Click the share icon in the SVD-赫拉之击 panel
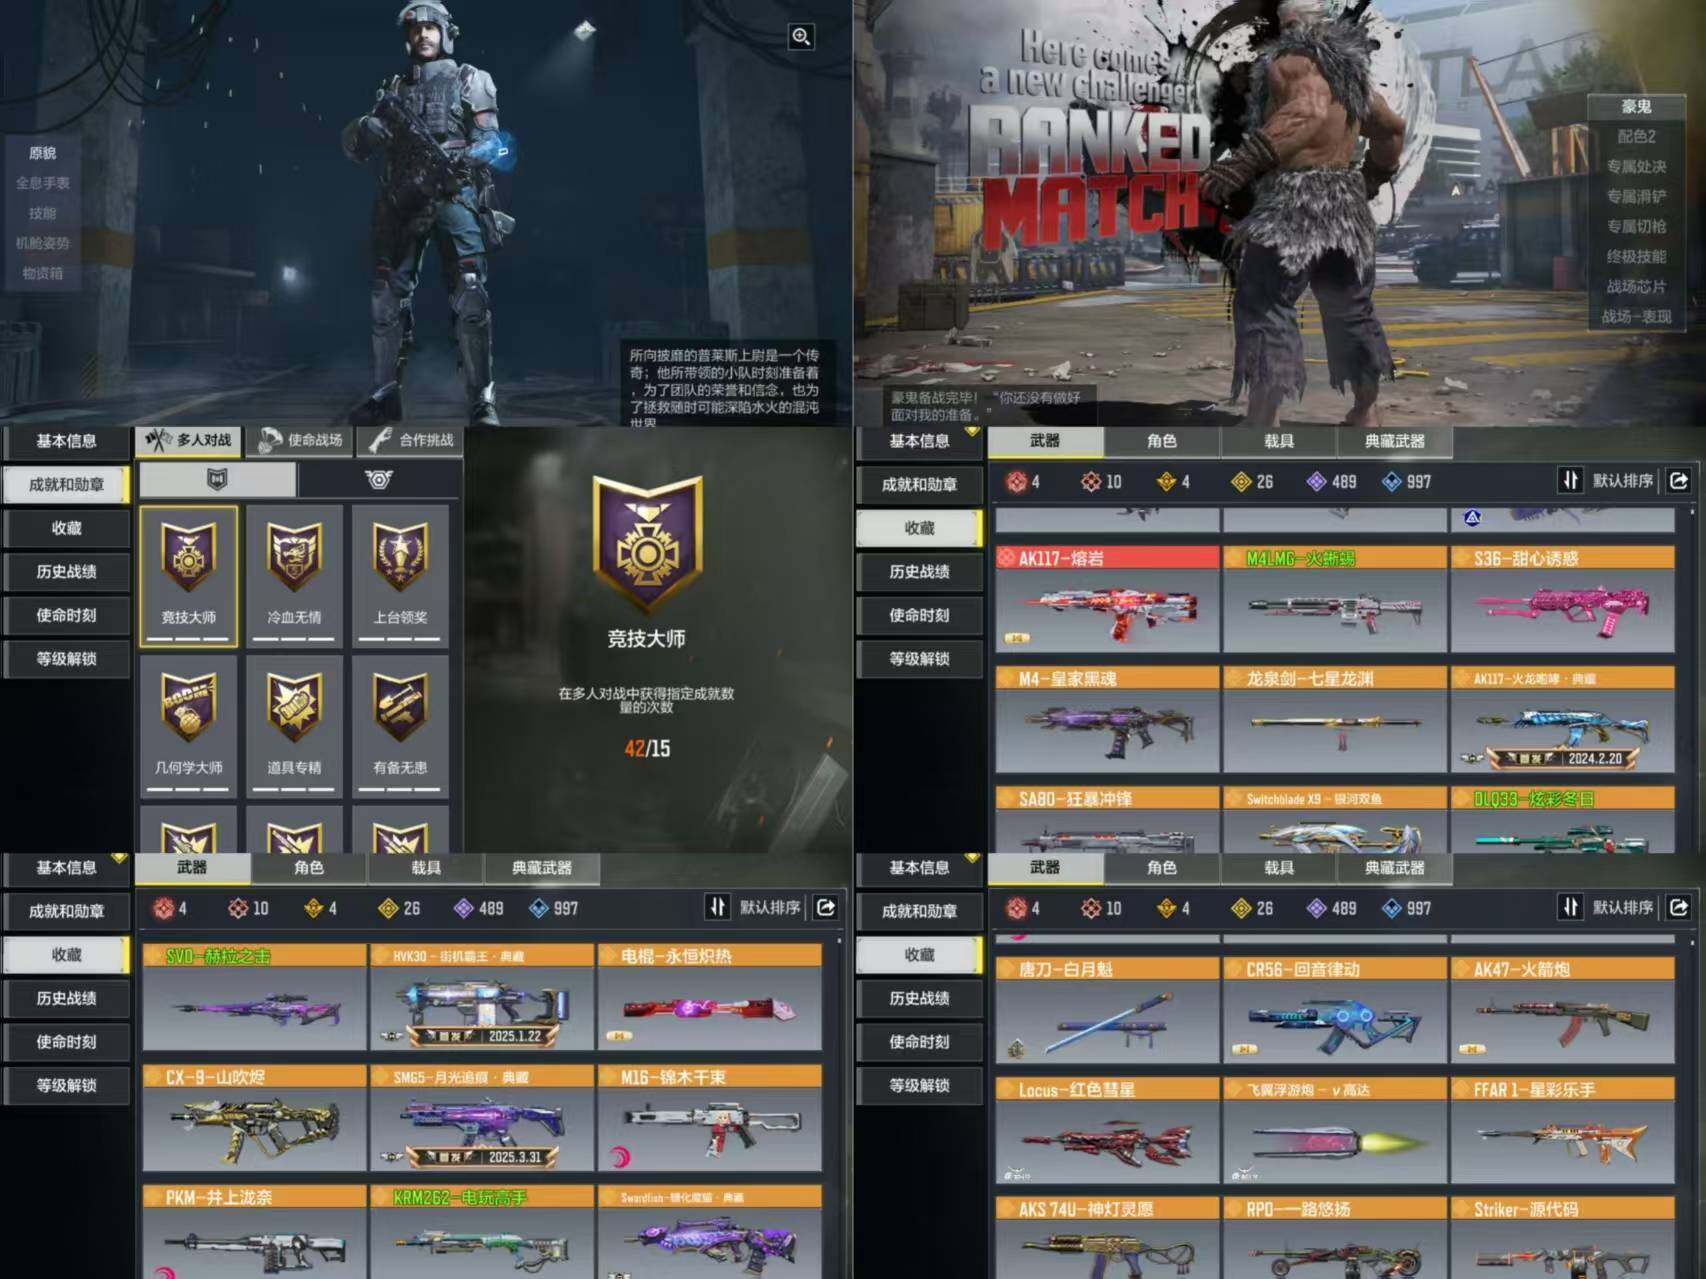Viewport: 1706px width, 1279px height. [x=826, y=908]
